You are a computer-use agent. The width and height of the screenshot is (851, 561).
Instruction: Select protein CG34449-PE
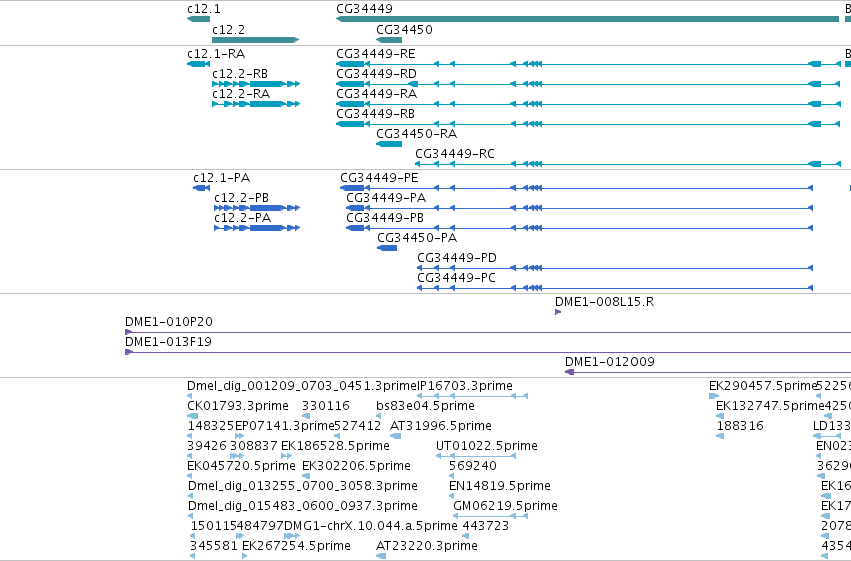pyautogui.click(x=576, y=188)
